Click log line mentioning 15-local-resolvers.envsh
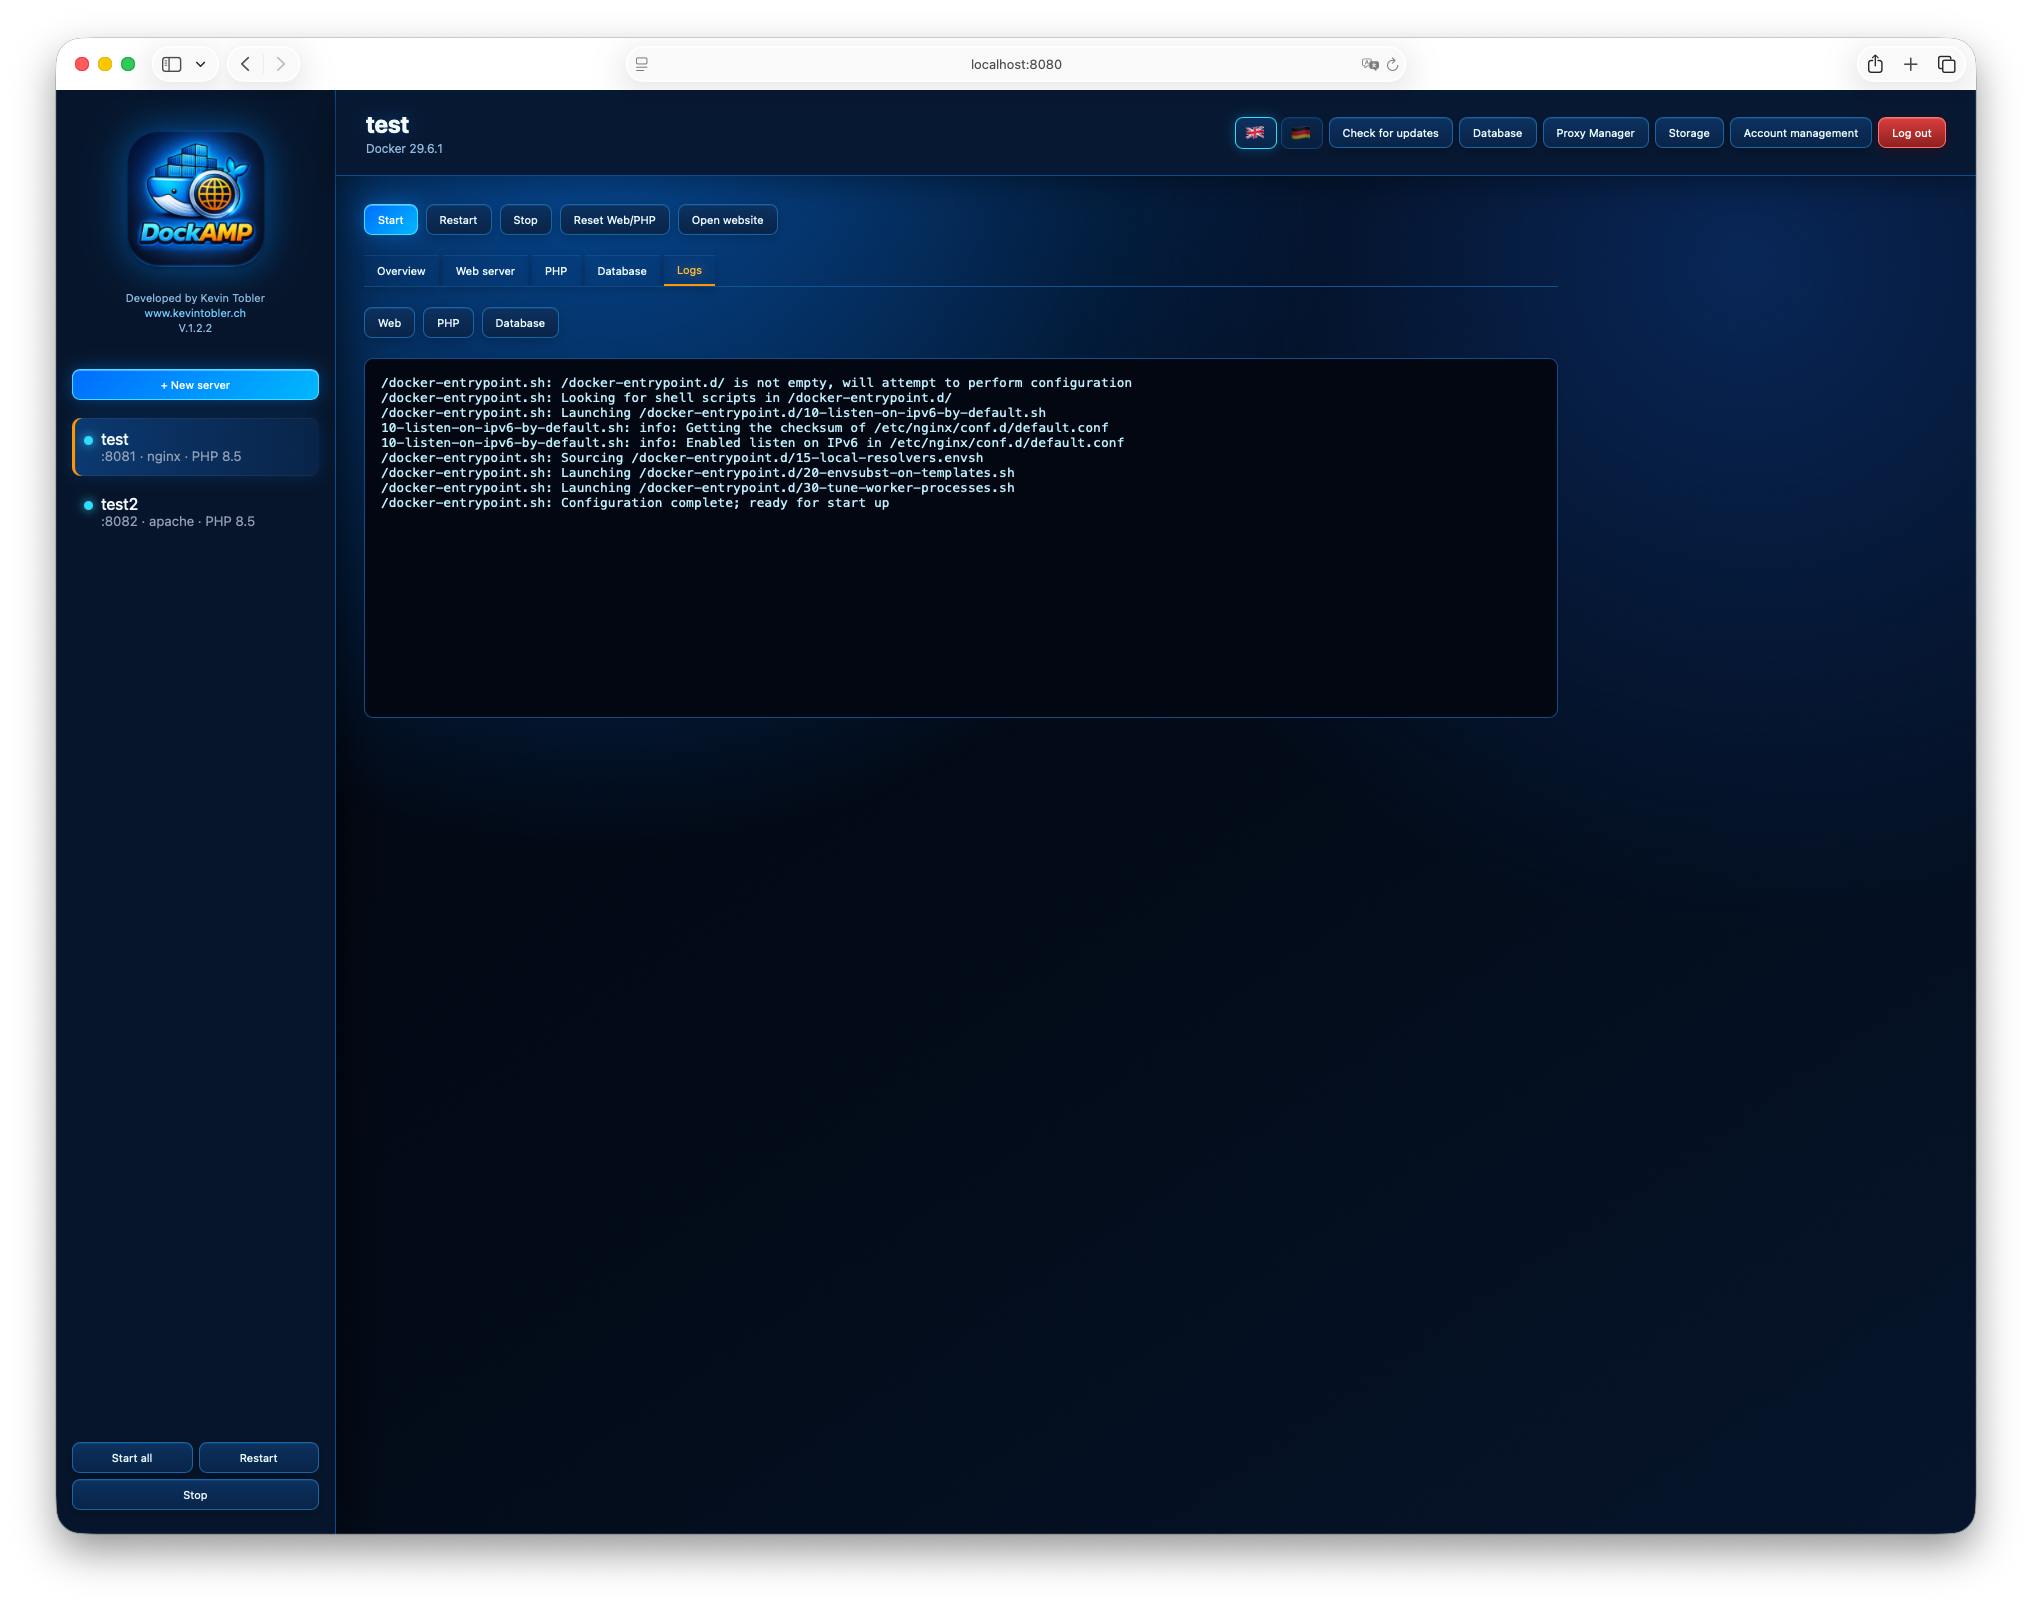2032x1608 pixels. click(682, 458)
